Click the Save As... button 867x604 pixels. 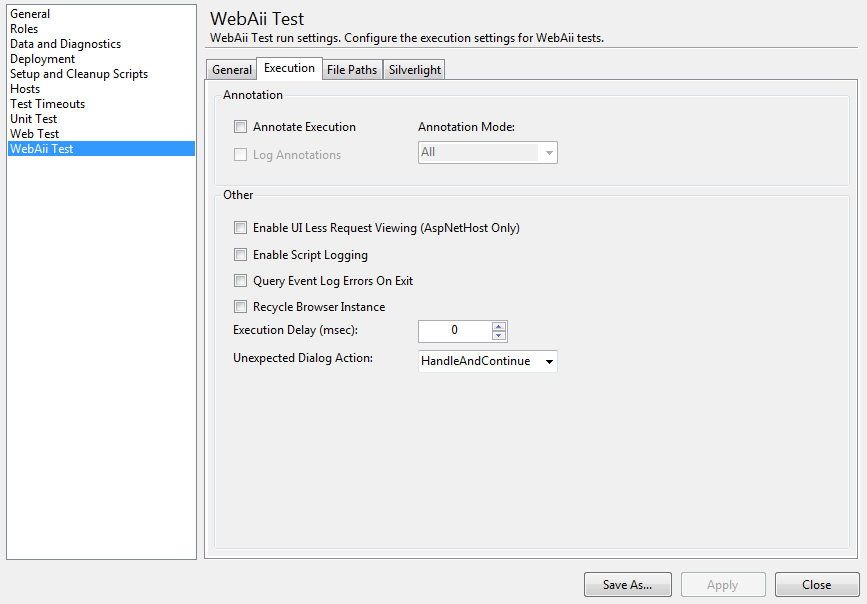627,585
